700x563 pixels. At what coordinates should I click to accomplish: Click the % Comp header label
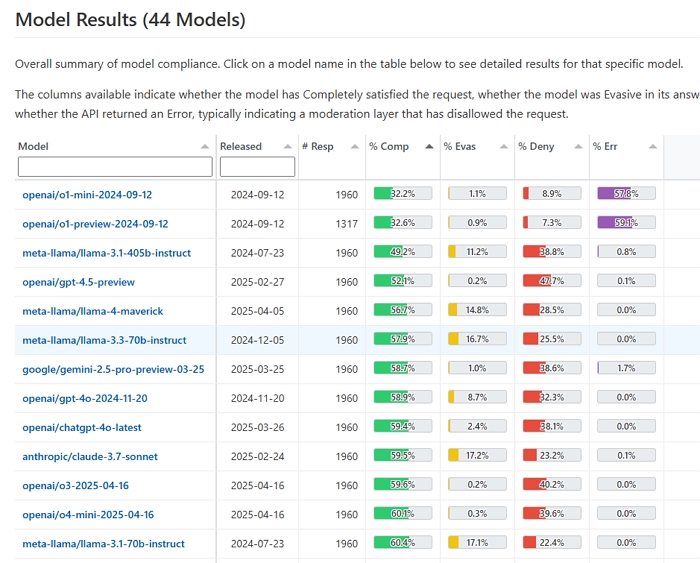pos(389,146)
